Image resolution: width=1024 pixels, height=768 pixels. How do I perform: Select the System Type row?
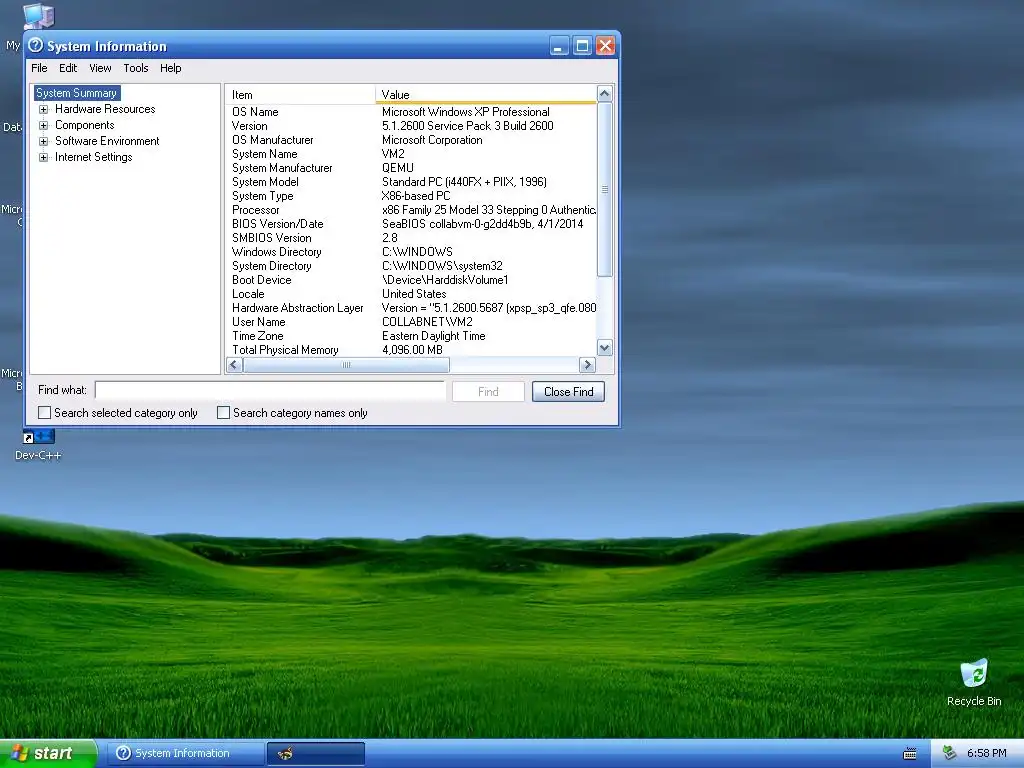pos(411,196)
